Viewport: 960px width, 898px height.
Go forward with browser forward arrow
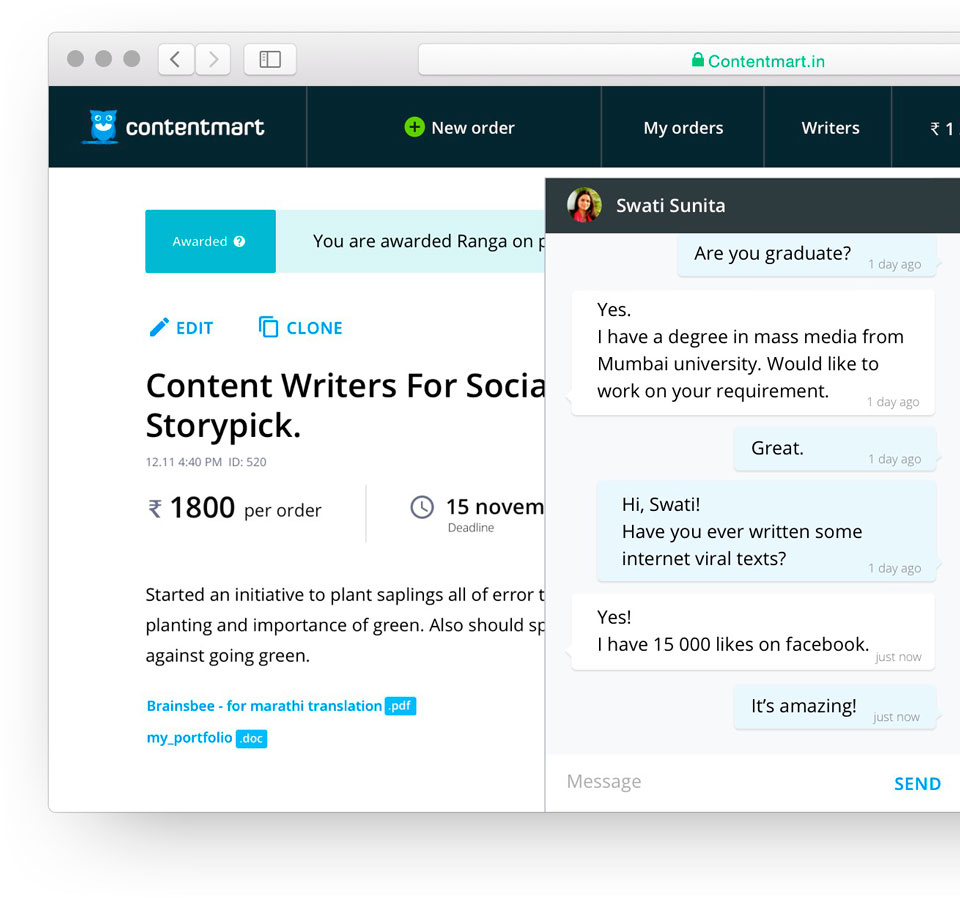(213, 60)
